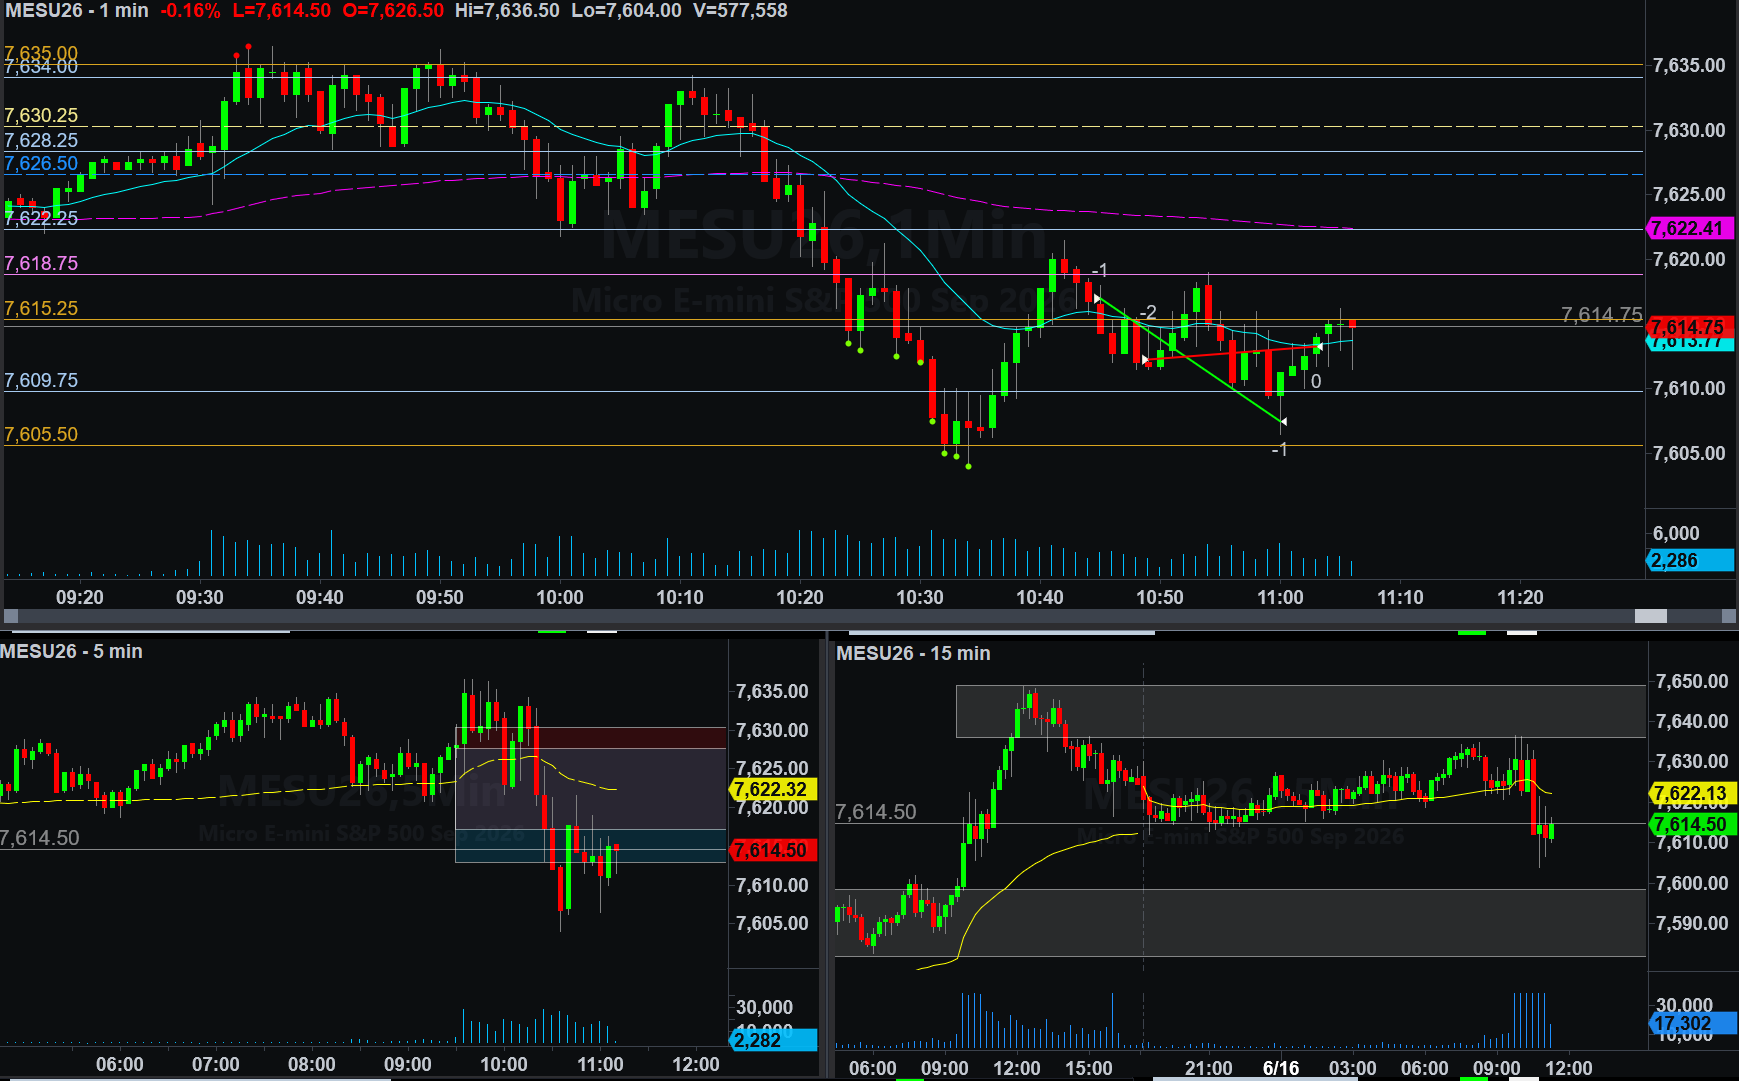1739x1081 pixels.
Task: Click the -0.16% change value
Action: [x=190, y=11]
